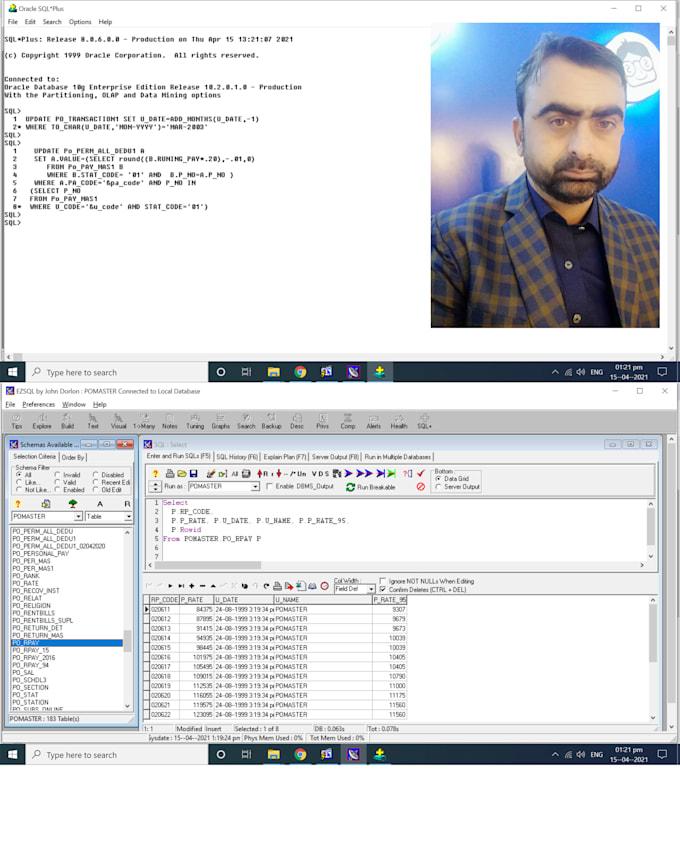Viewport: 680px width, 850px height.
Task: Switch to the Order By tab in Schemas panel
Action: 73,457
